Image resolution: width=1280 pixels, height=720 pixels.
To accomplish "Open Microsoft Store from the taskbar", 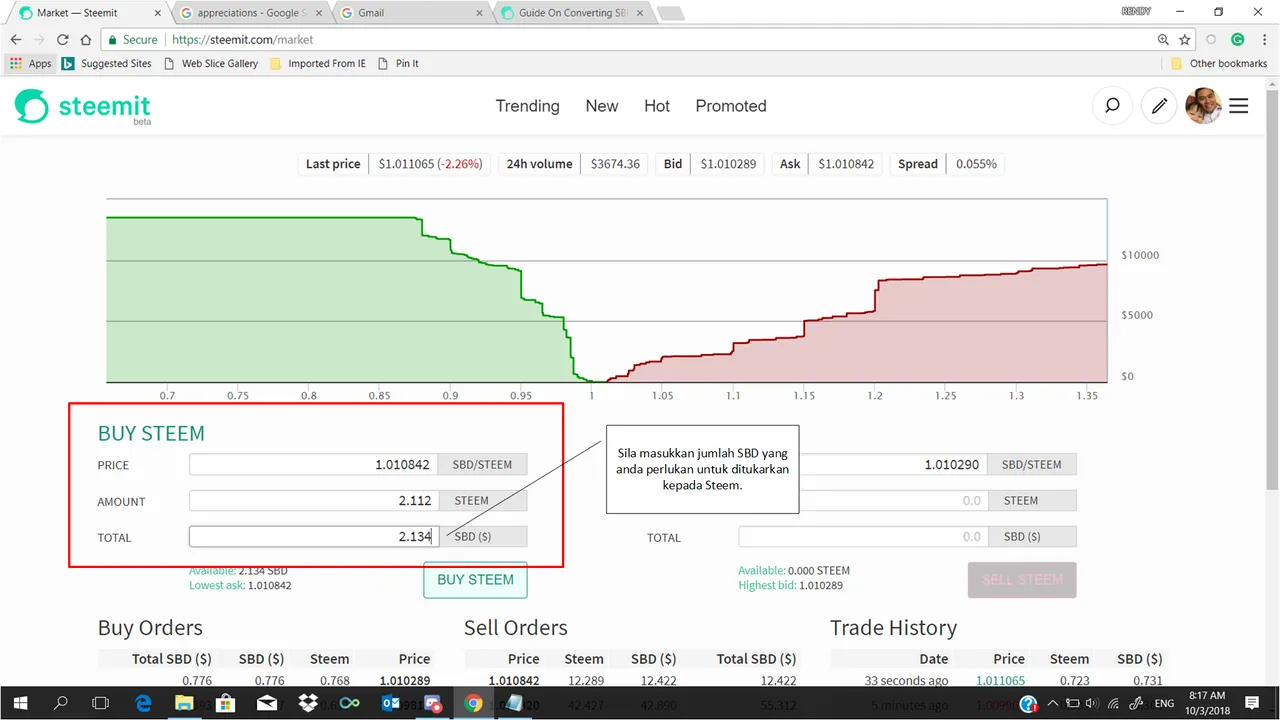I will point(225,703).
